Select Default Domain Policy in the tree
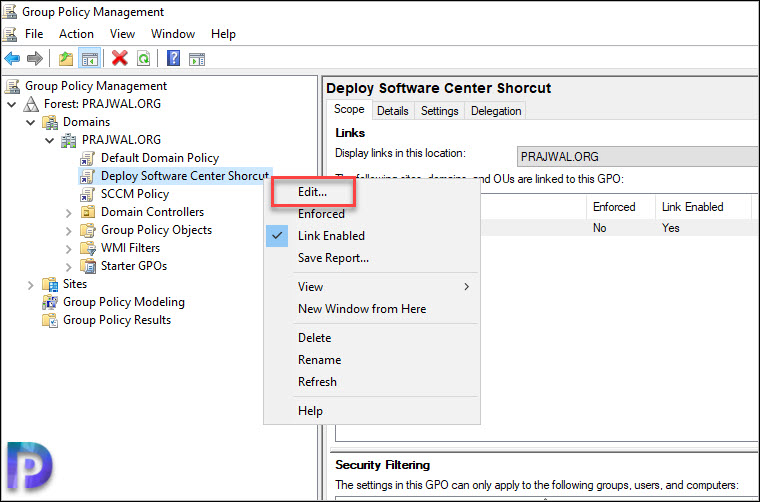This screenshot has height=502, width=760. pyautogui.click(x=160, y=158)
